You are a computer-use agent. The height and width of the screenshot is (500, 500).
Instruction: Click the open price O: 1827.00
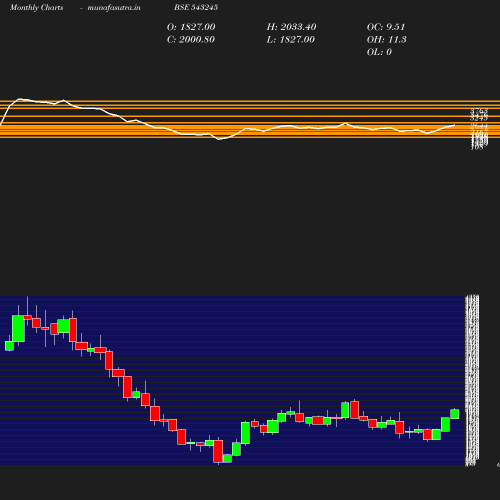click(x=191, y=27)
